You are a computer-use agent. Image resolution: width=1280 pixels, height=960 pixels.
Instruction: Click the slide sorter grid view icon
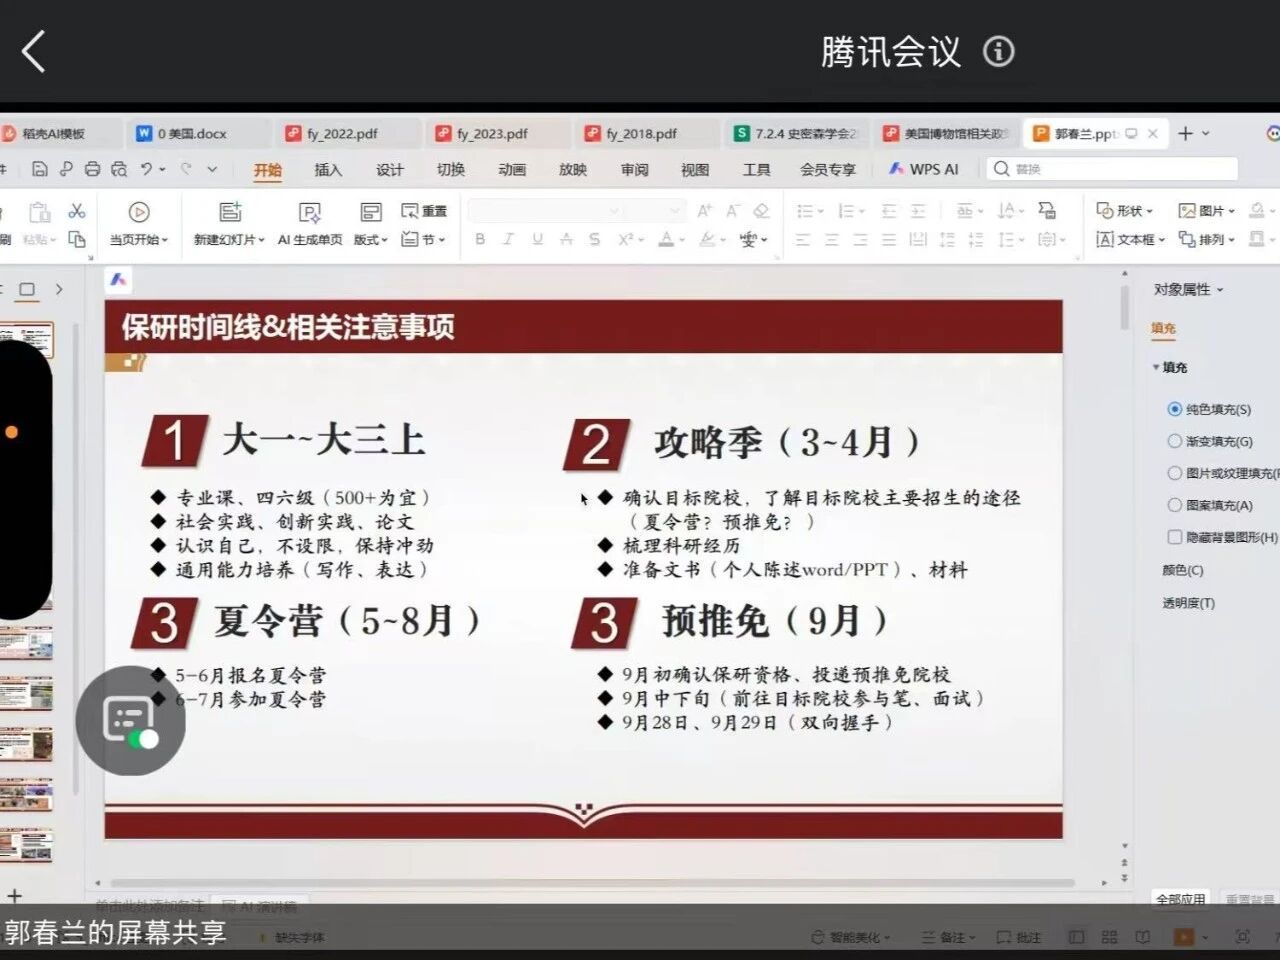tap(1109, 937)
